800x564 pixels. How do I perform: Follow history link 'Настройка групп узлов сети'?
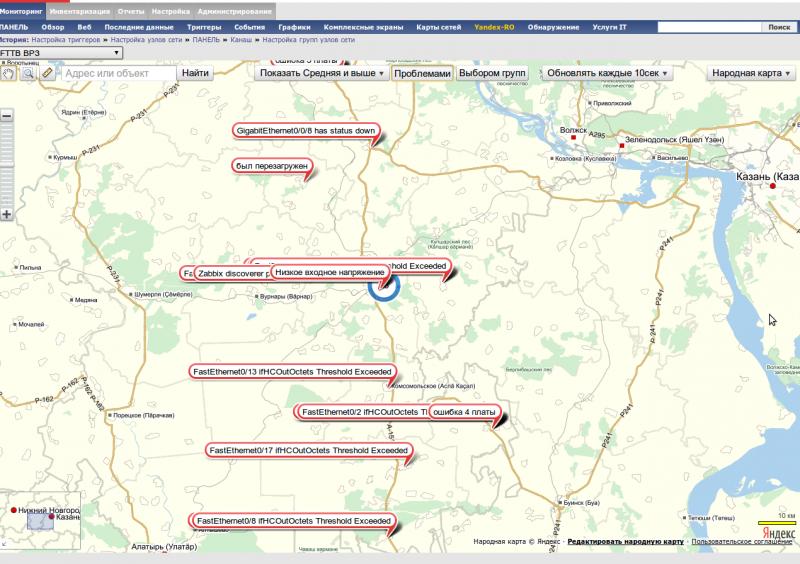coord(309,40)
